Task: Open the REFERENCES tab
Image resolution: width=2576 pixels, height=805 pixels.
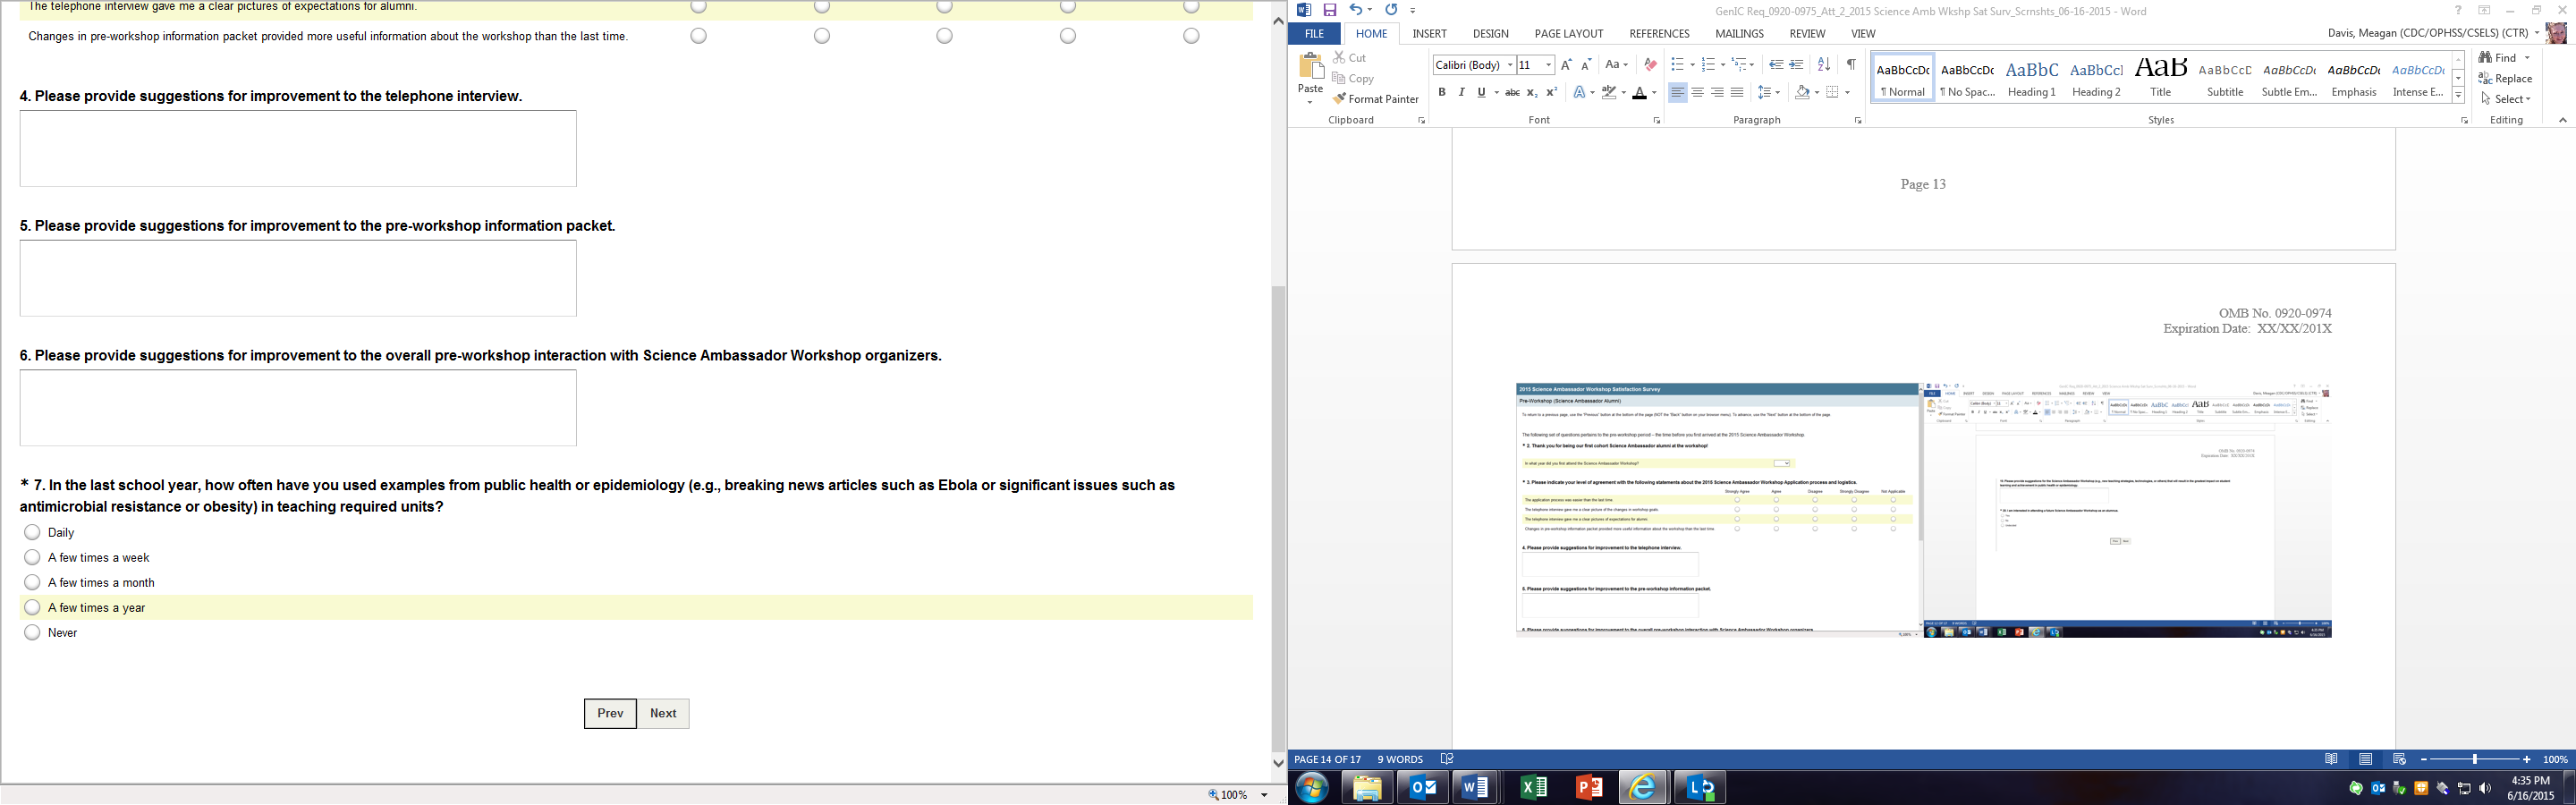Action: click(1659, 34)
